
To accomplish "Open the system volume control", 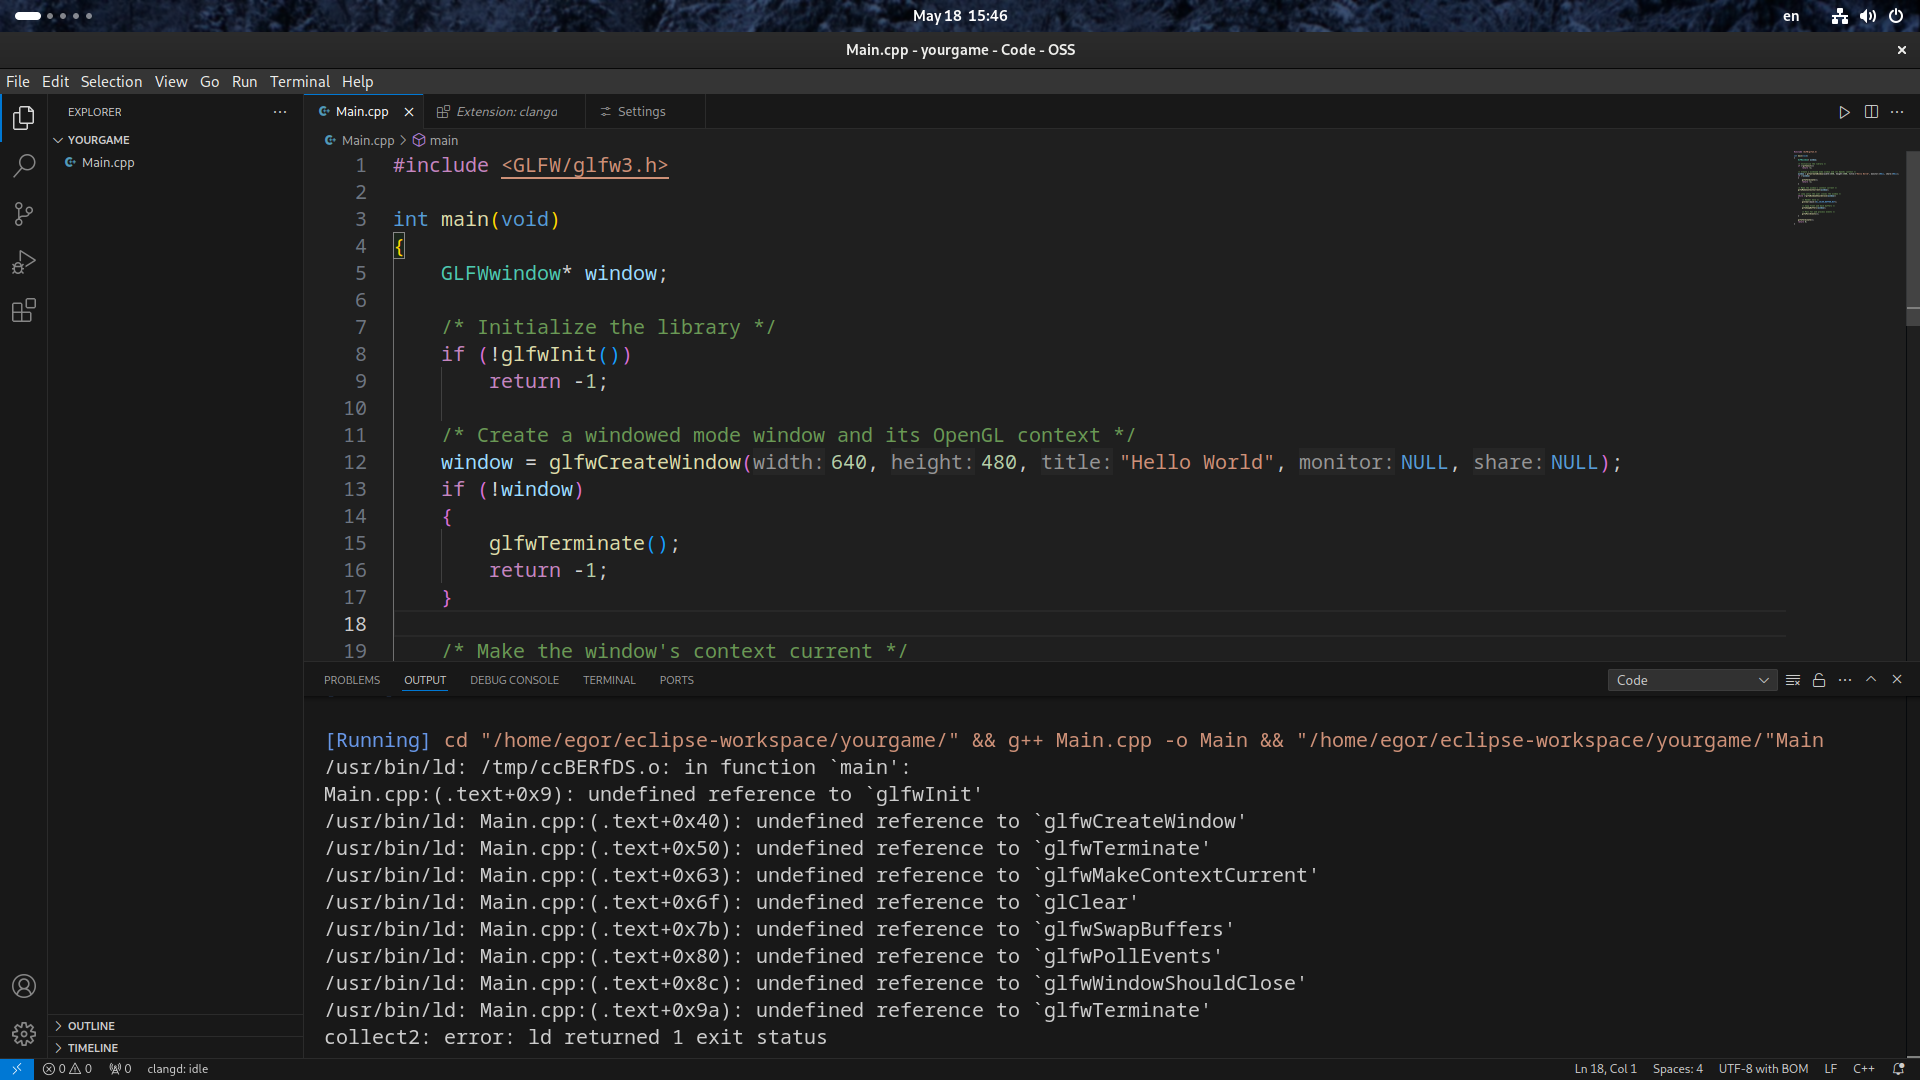I will pos(1868,16).
